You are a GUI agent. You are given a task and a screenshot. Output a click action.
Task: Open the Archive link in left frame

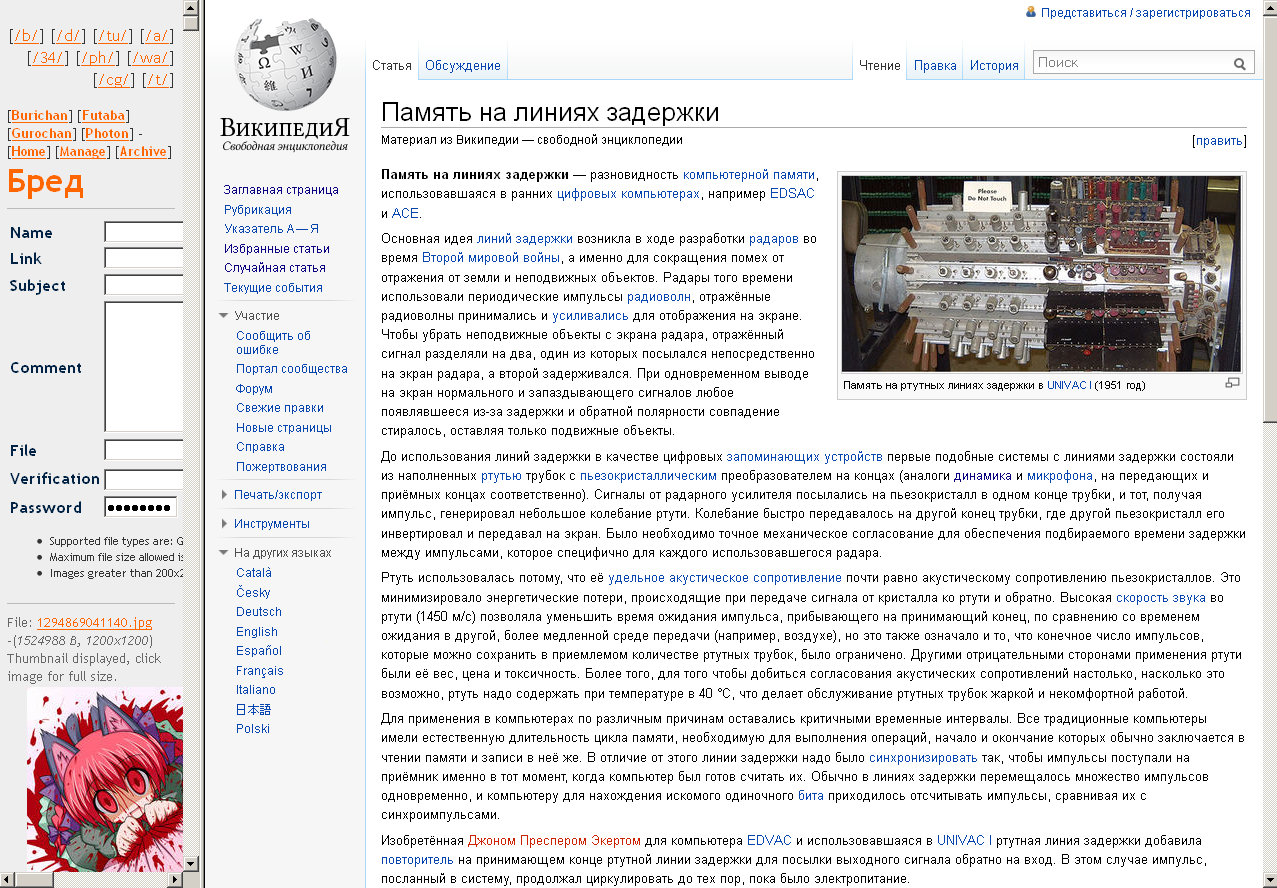tap(143, 152)
